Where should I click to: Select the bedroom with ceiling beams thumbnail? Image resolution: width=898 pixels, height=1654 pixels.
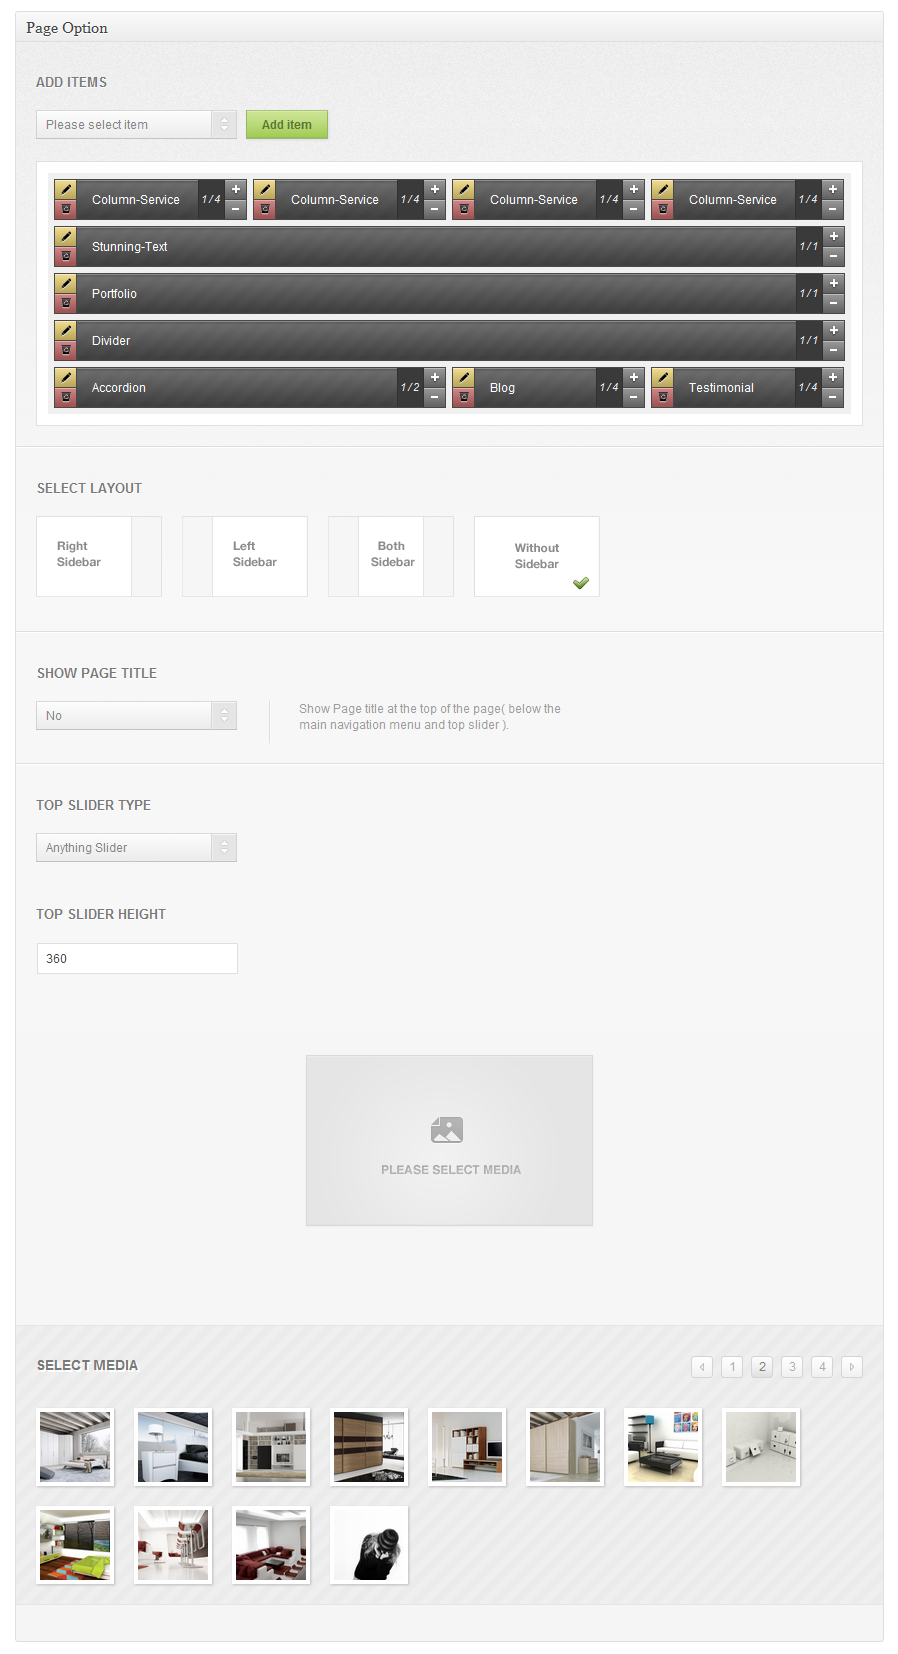(x=75, y=1447)
